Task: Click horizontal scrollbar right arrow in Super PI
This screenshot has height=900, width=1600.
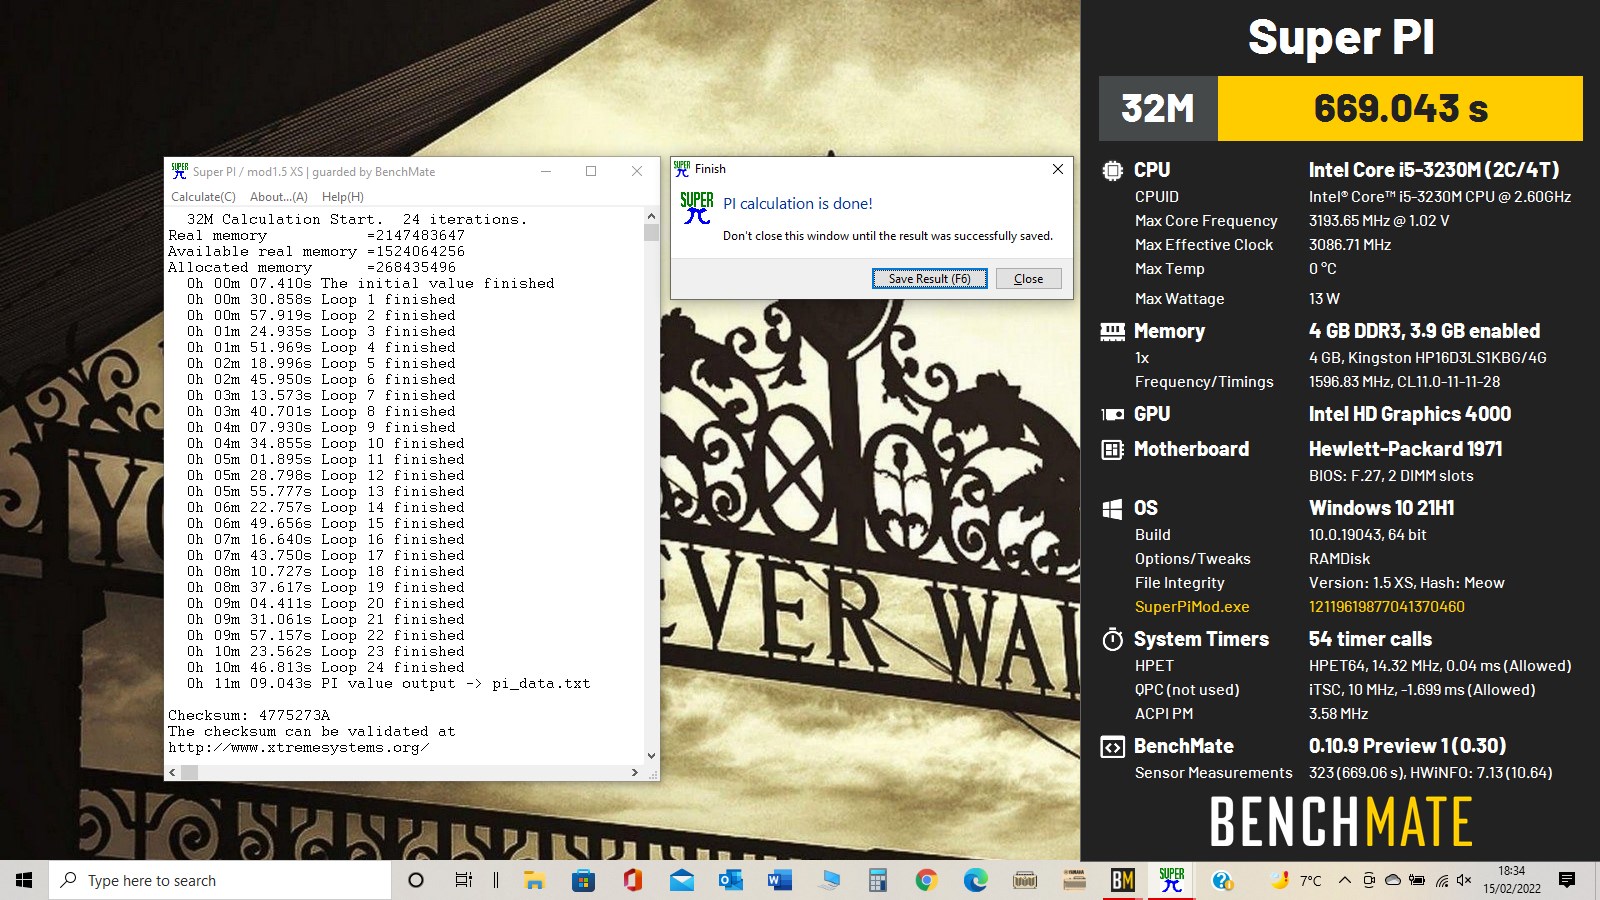Action: (635, 772)
